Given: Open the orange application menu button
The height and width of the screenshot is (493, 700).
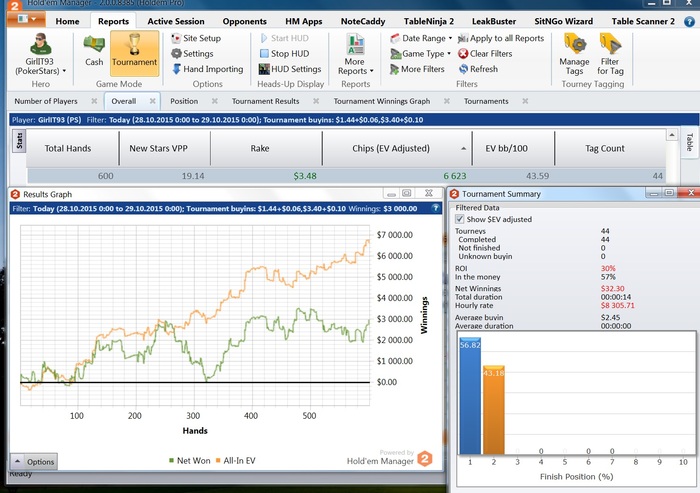Looking at the screenshot, I should [x=26, y=19].
